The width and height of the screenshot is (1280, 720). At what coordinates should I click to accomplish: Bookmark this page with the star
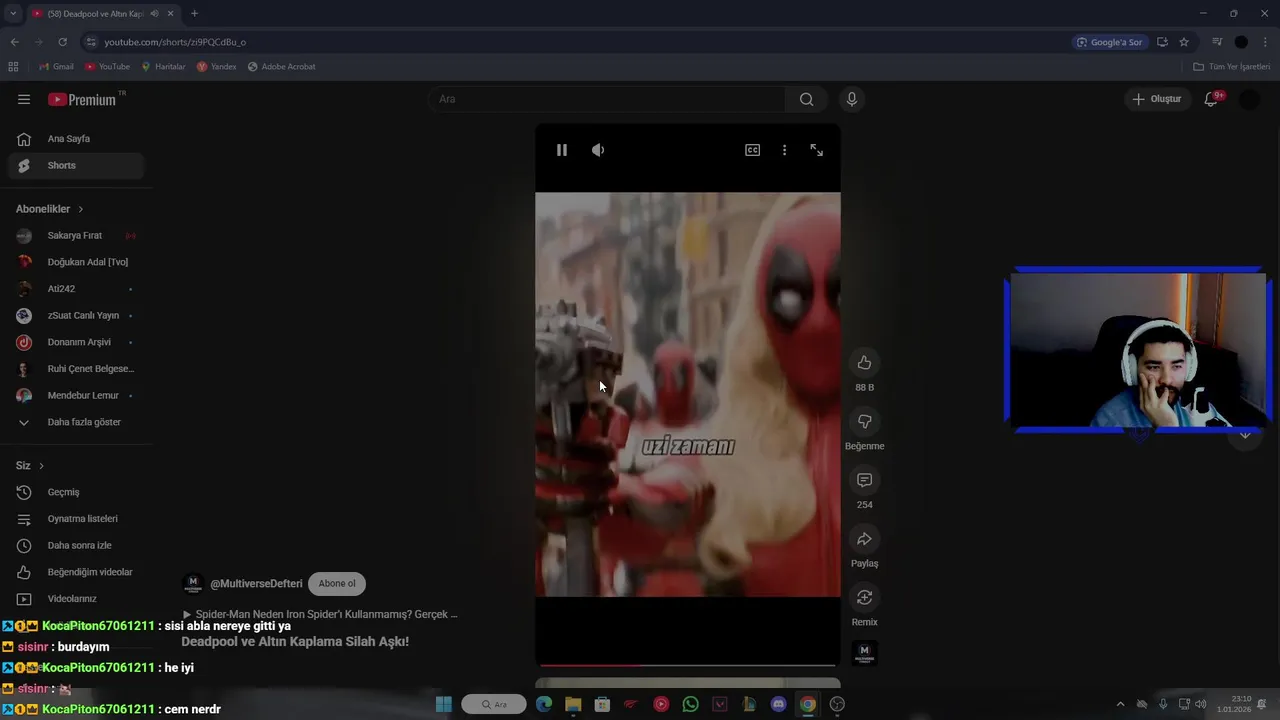1184,42
